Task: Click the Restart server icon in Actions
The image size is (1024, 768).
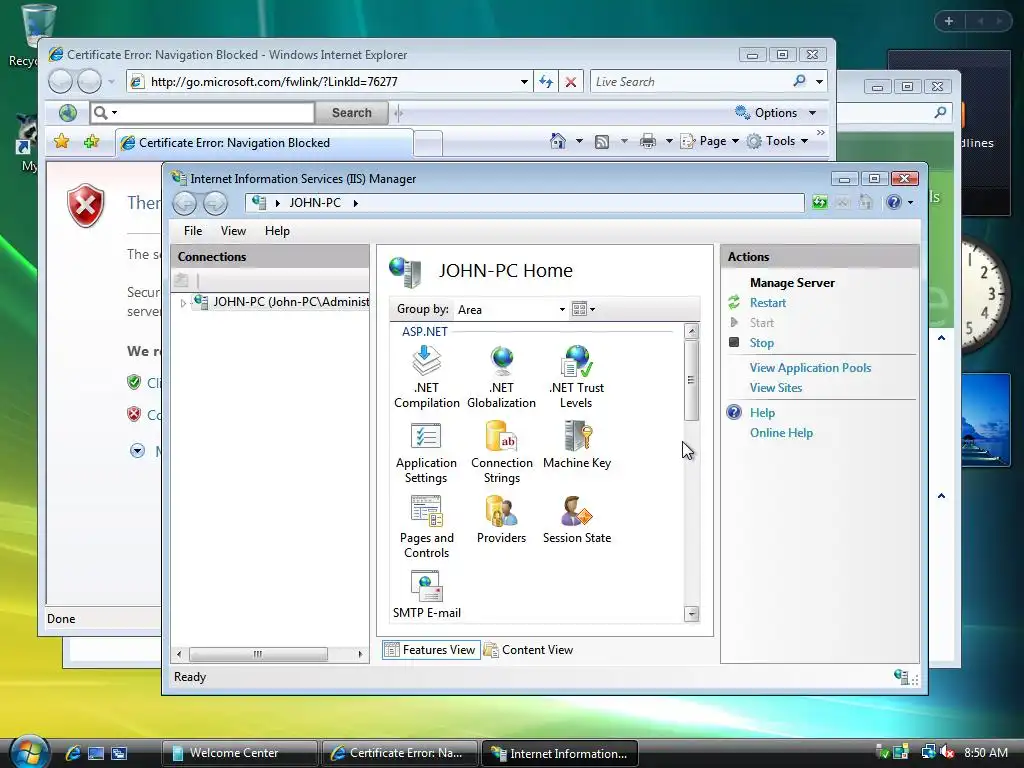Action: 734,302
